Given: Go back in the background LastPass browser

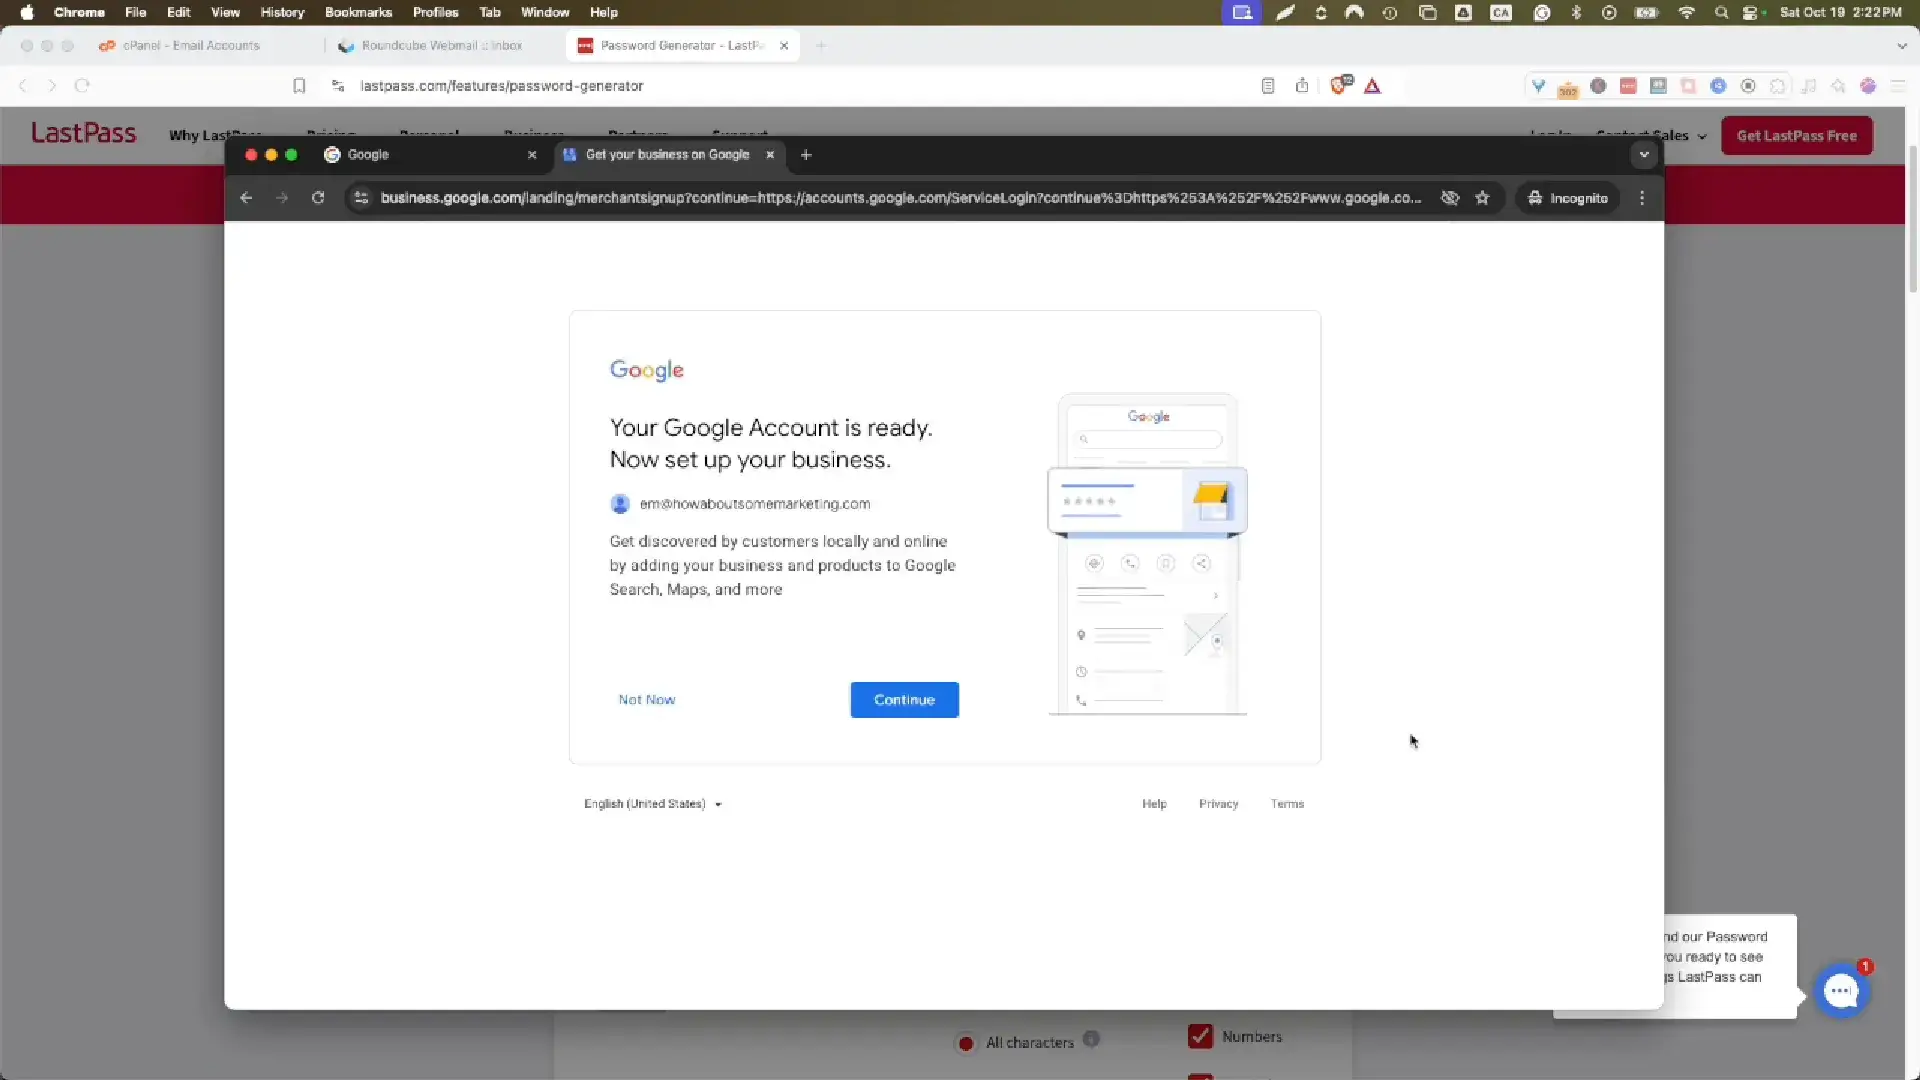Looking at the screenshot, I should (23, 86).
